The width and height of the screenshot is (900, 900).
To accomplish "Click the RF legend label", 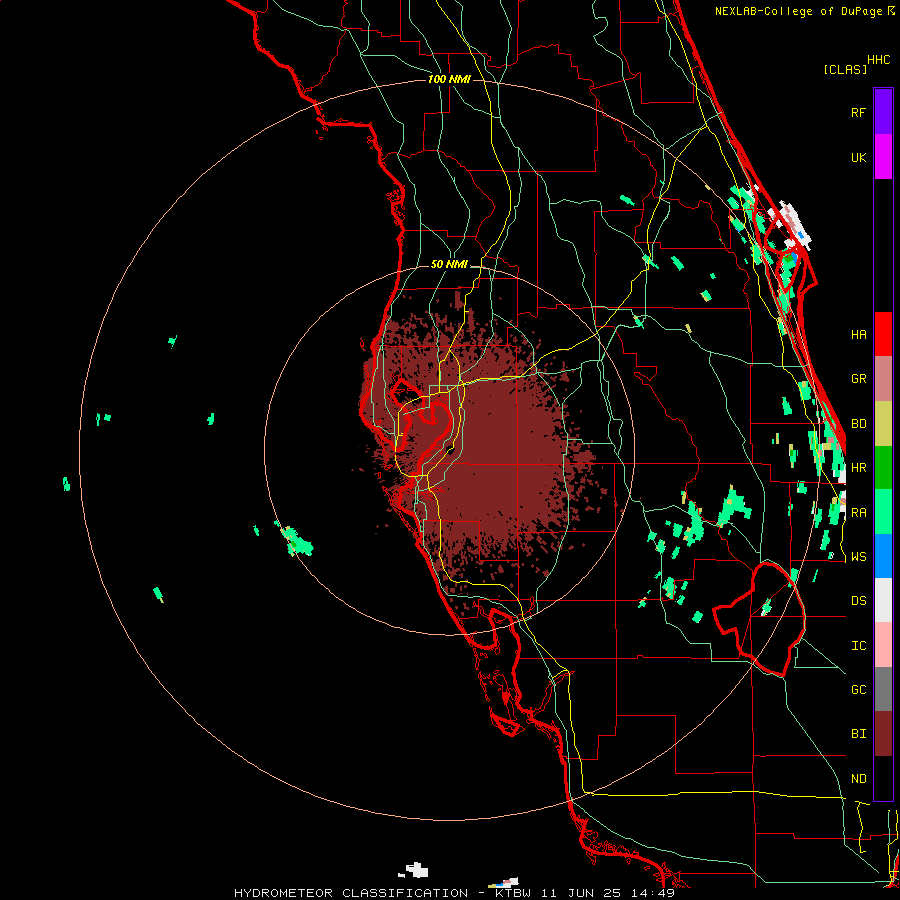I will click(x=858, y=112).
